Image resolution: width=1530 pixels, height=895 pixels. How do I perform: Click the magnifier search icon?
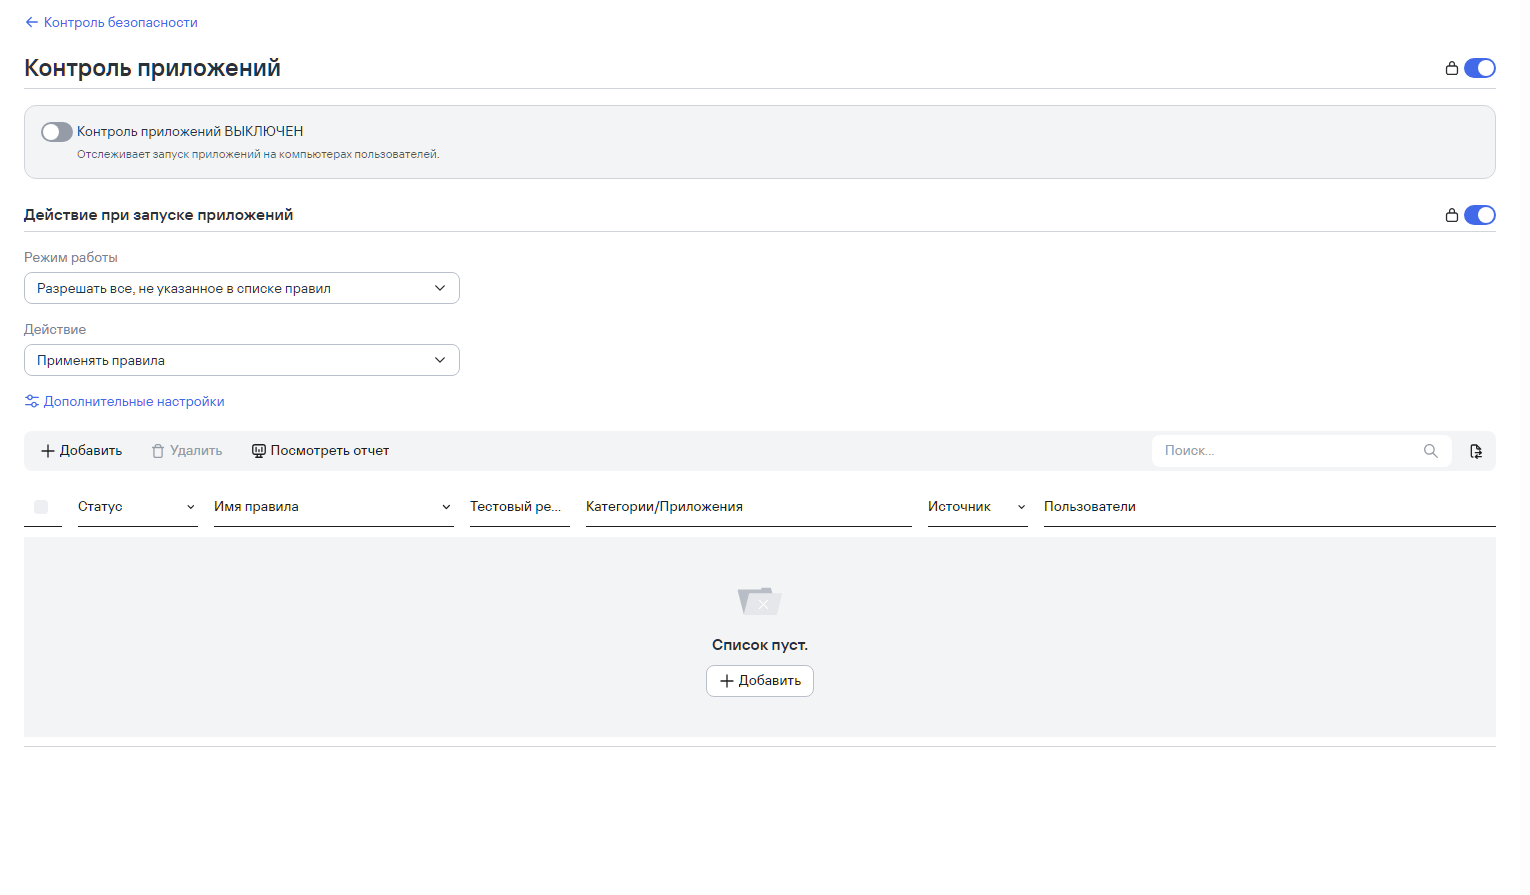tap(1431, 451)
